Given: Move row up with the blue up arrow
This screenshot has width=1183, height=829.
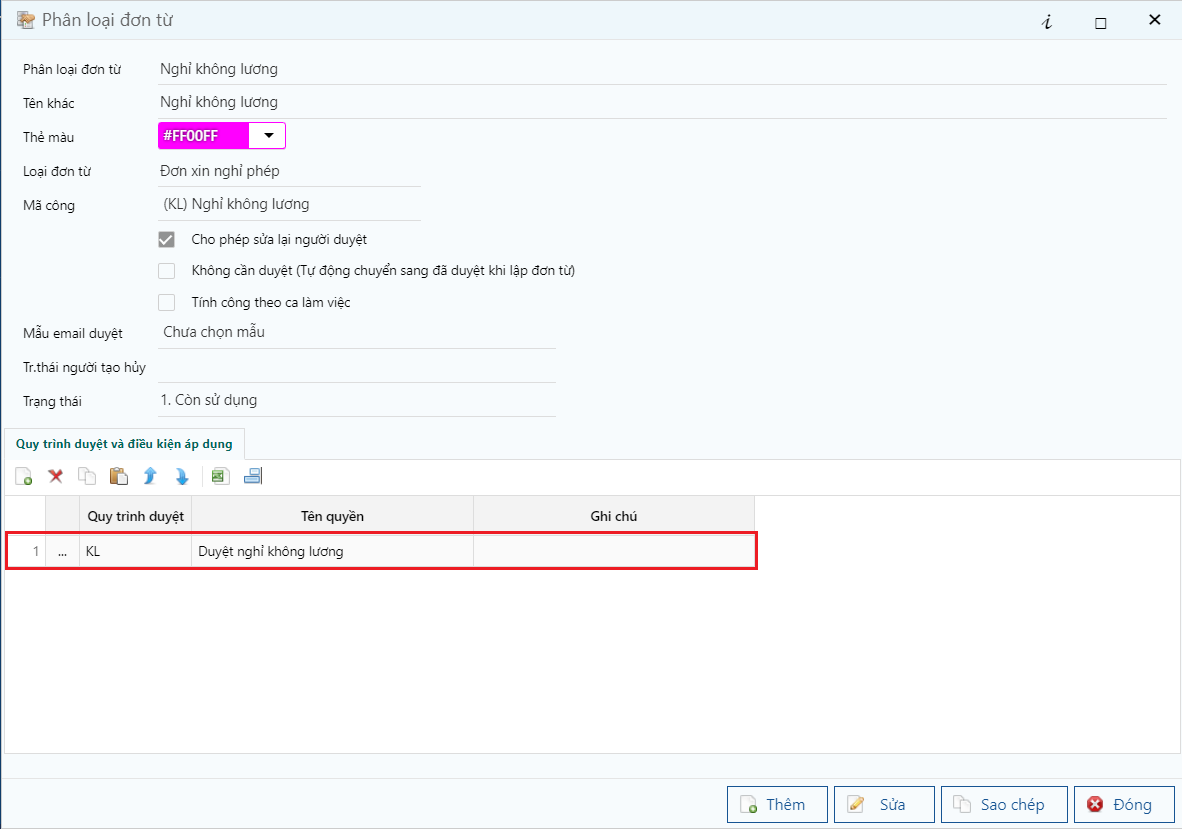Looking at the screenshot, I should (150, 477).
